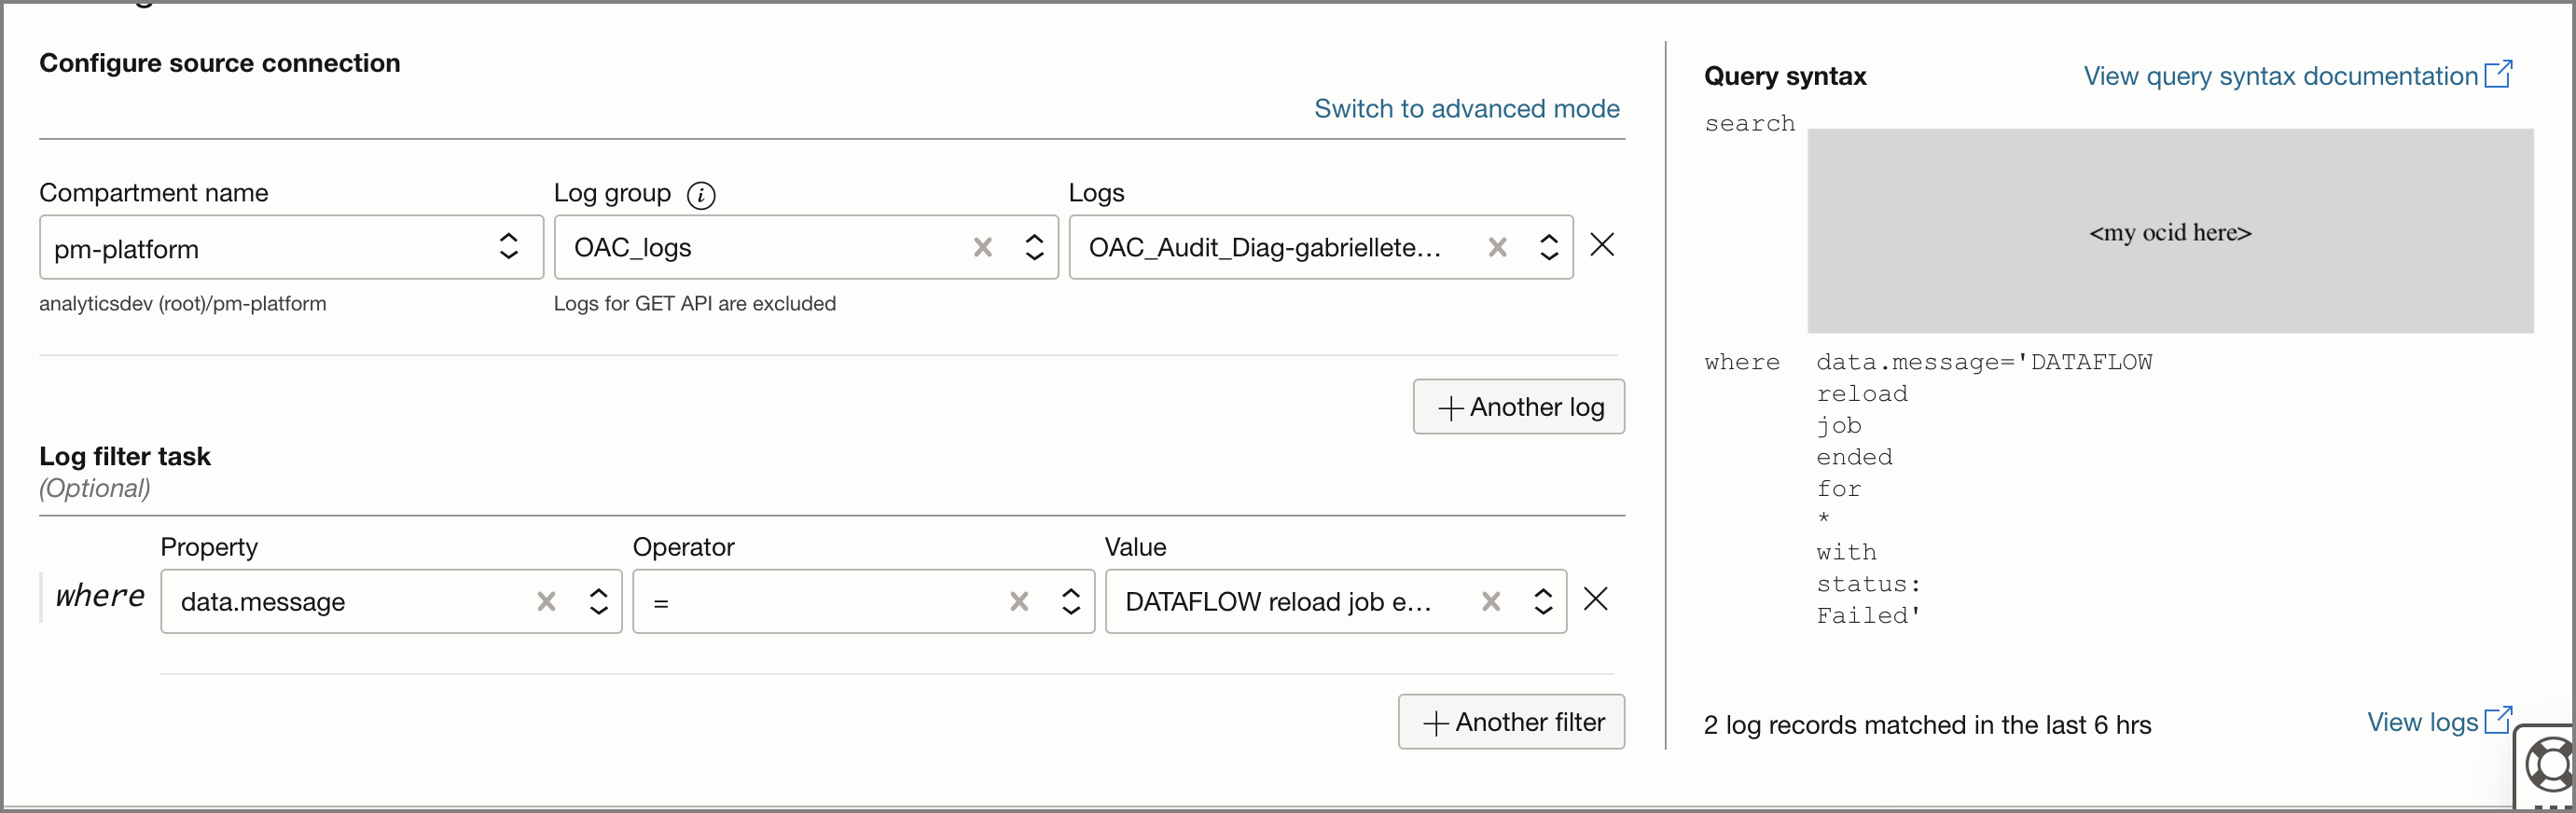Click '2 log records matched' text
The image size is (2576, 813).
pyautogui.click(x=1927, y=725)
